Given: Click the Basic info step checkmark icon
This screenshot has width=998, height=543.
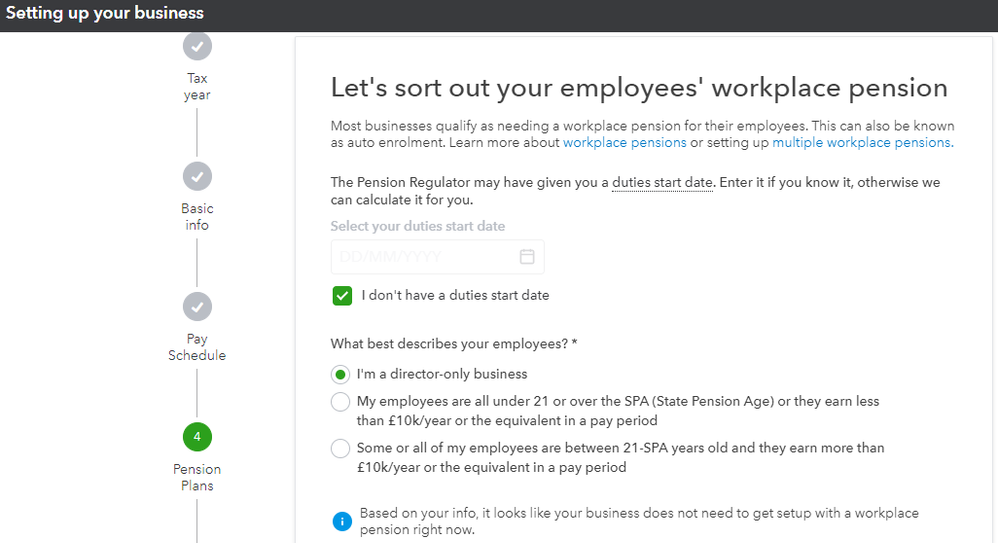Looking at the screenshot, I should 197,176.
